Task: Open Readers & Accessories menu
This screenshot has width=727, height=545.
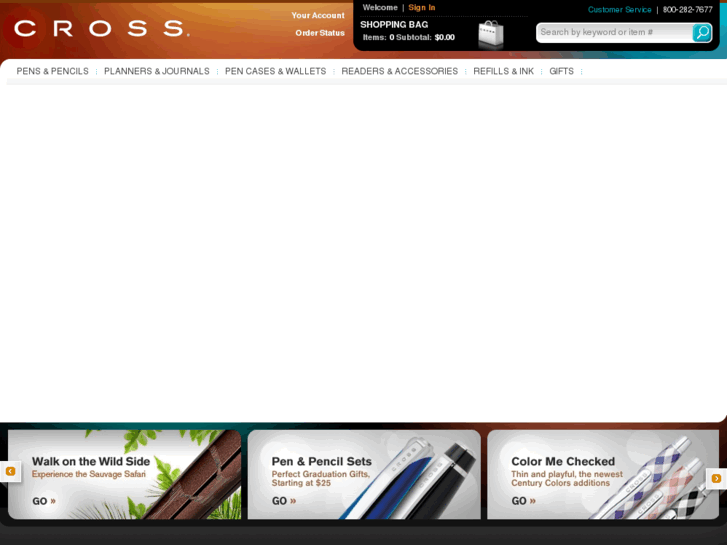Action: tap(400, 71)
